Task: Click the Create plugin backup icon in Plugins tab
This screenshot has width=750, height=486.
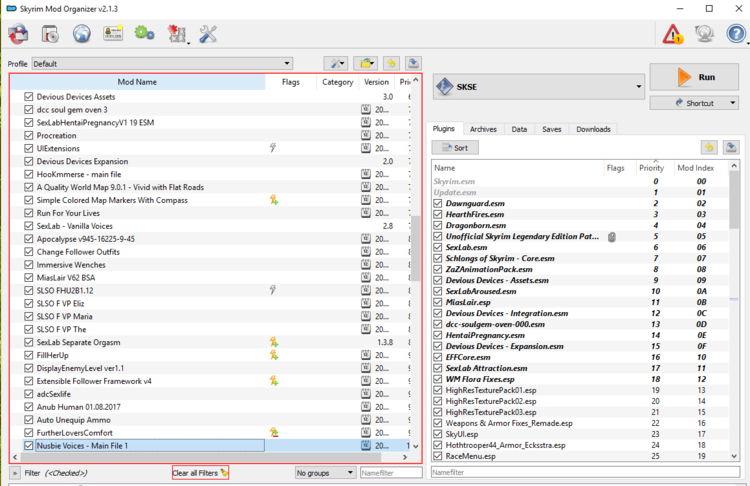Action: click(x=731, y=147)
